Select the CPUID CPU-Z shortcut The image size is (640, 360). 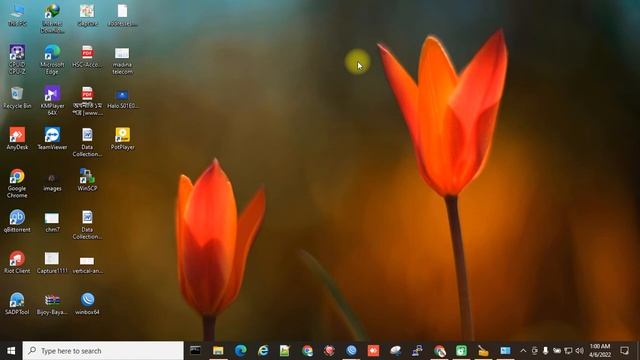(17, 60)
